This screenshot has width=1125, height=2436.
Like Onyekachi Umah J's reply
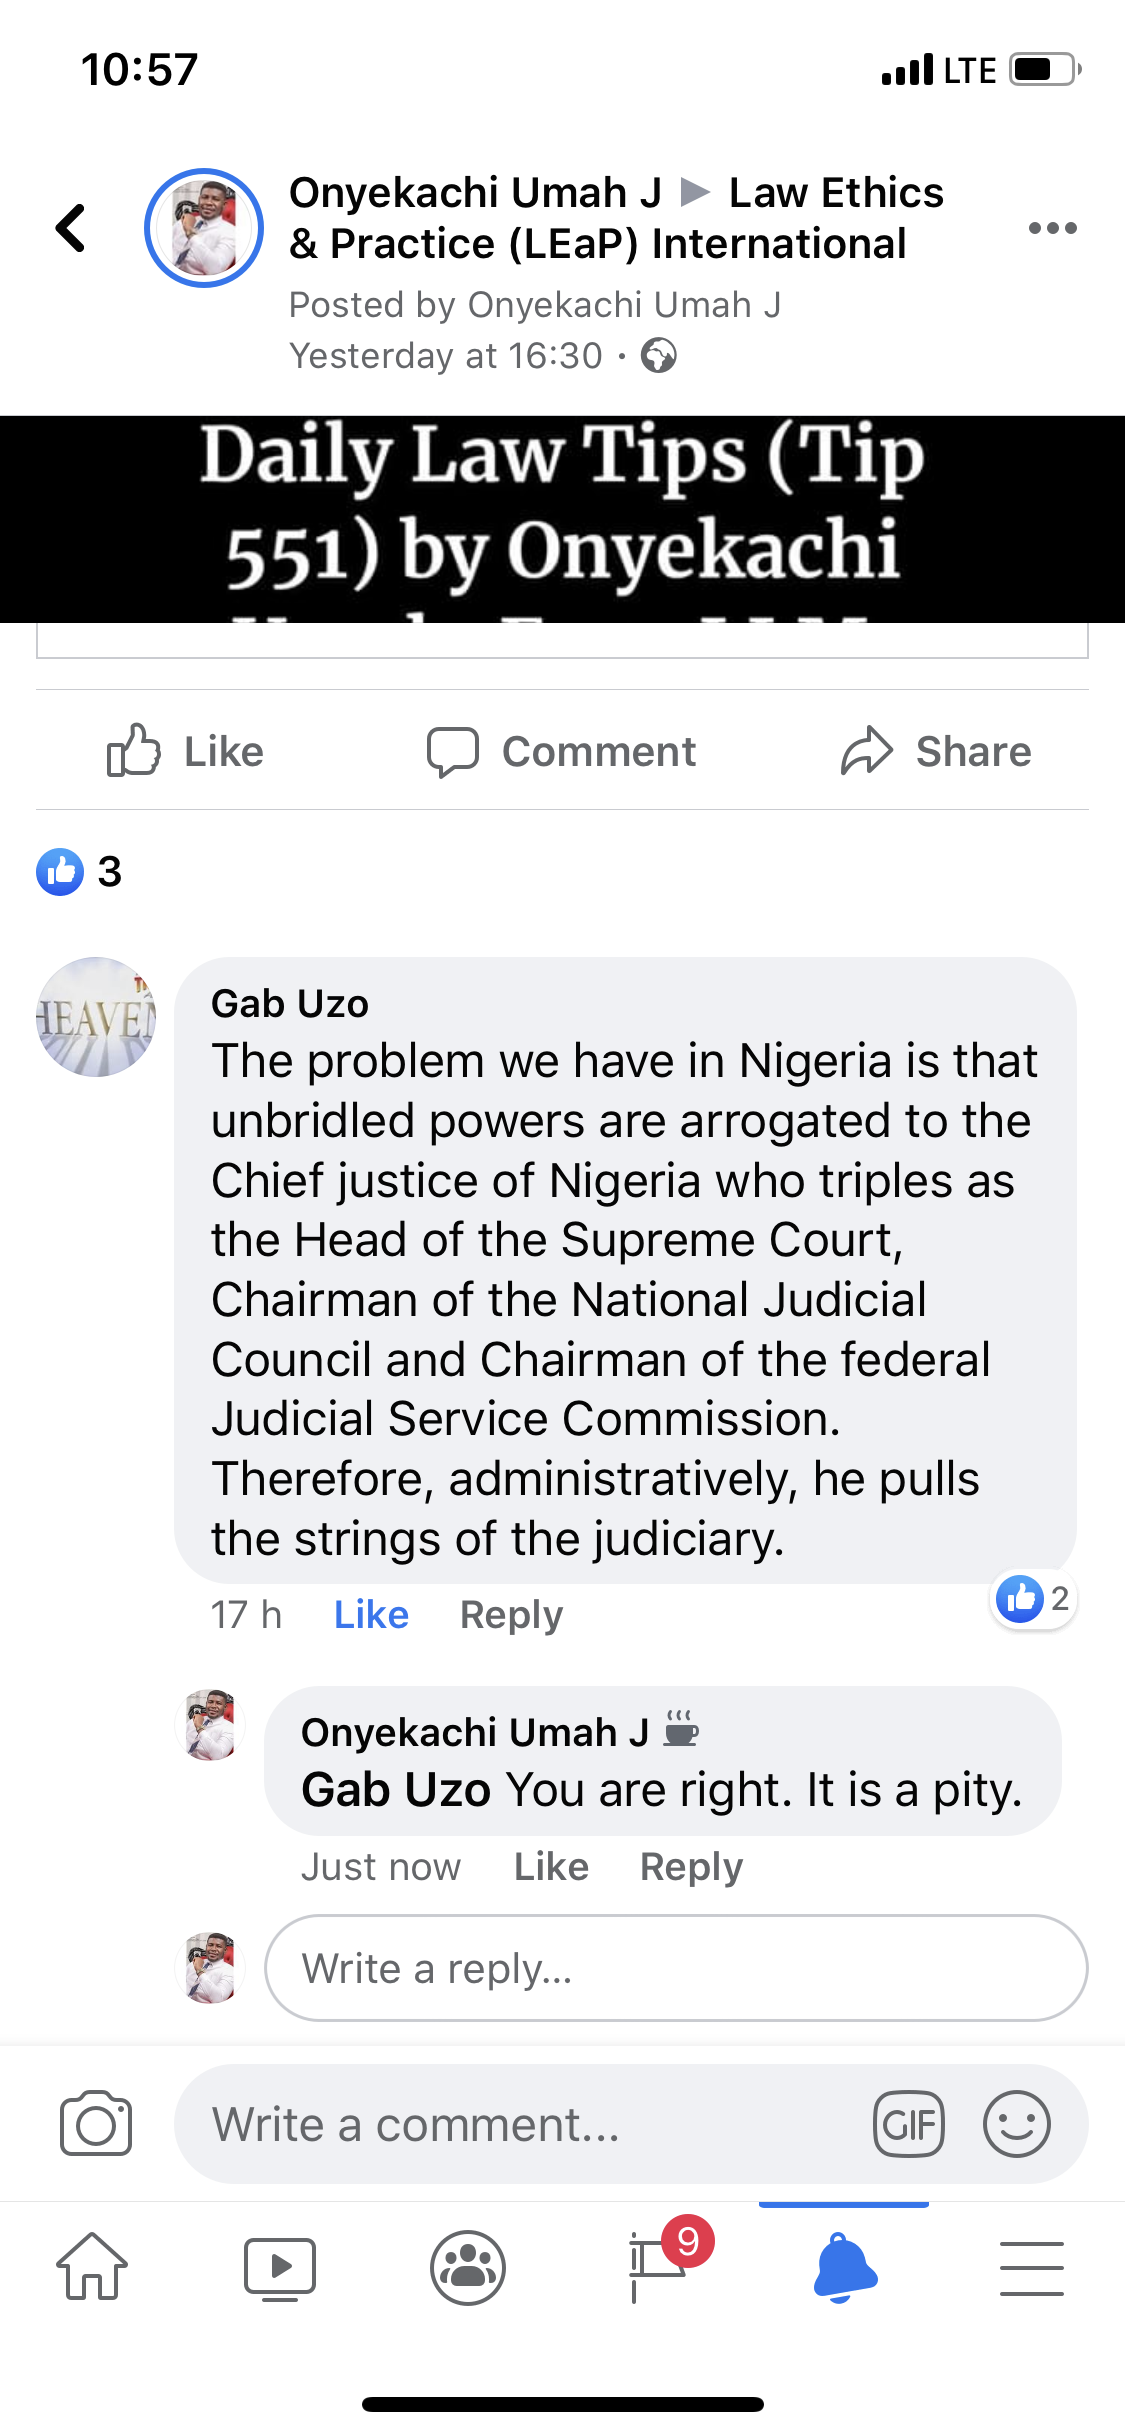[x=551, y=1867]
